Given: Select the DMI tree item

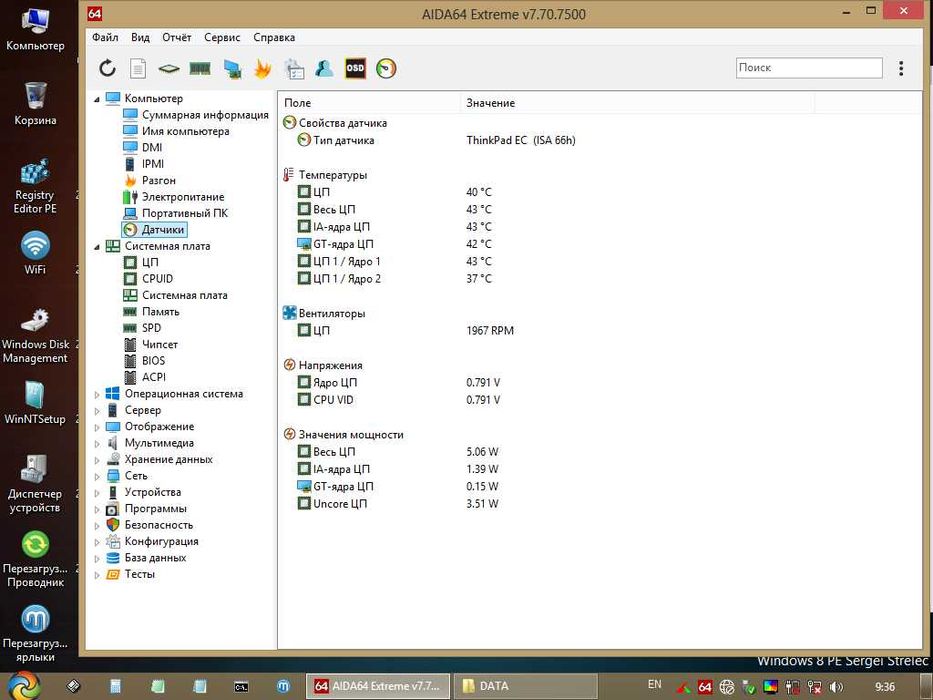Looking at the screenshot, I should (x=152, y=147).
